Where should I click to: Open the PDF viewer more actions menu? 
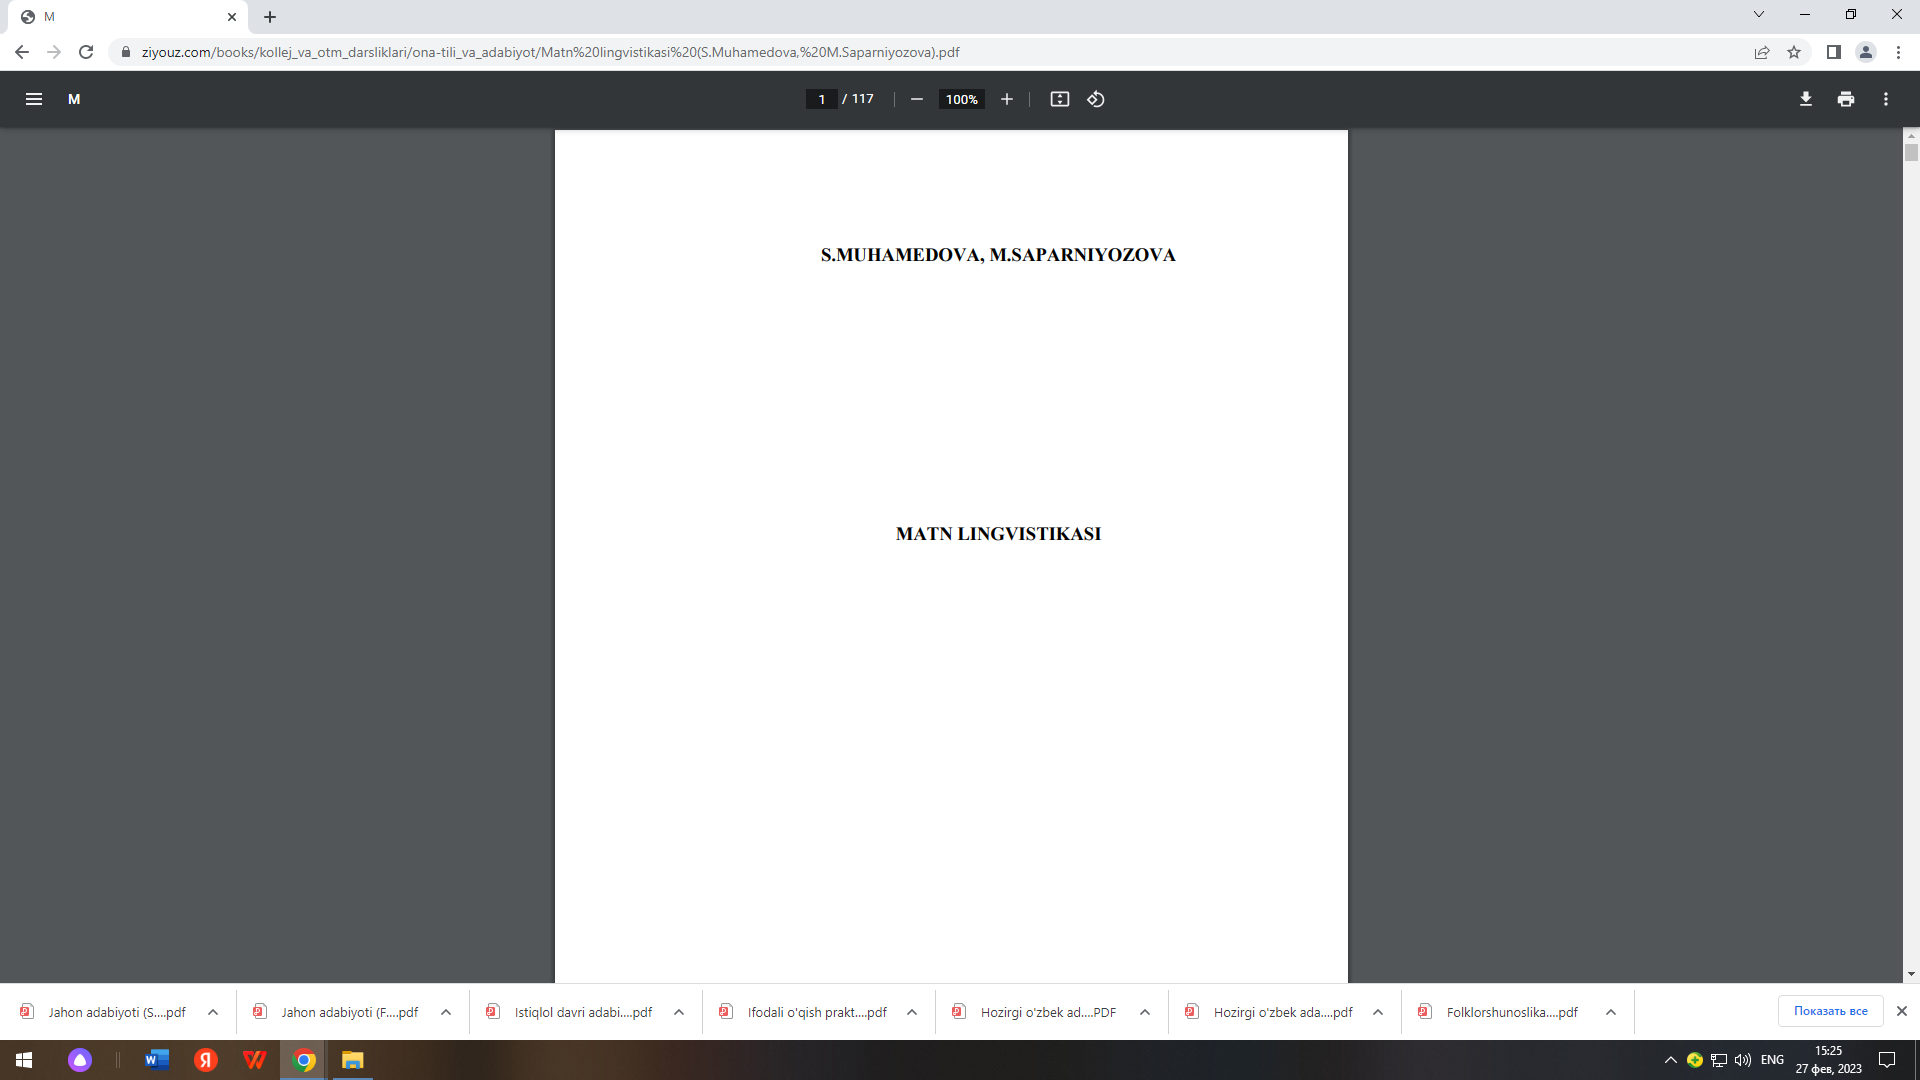1885,99
